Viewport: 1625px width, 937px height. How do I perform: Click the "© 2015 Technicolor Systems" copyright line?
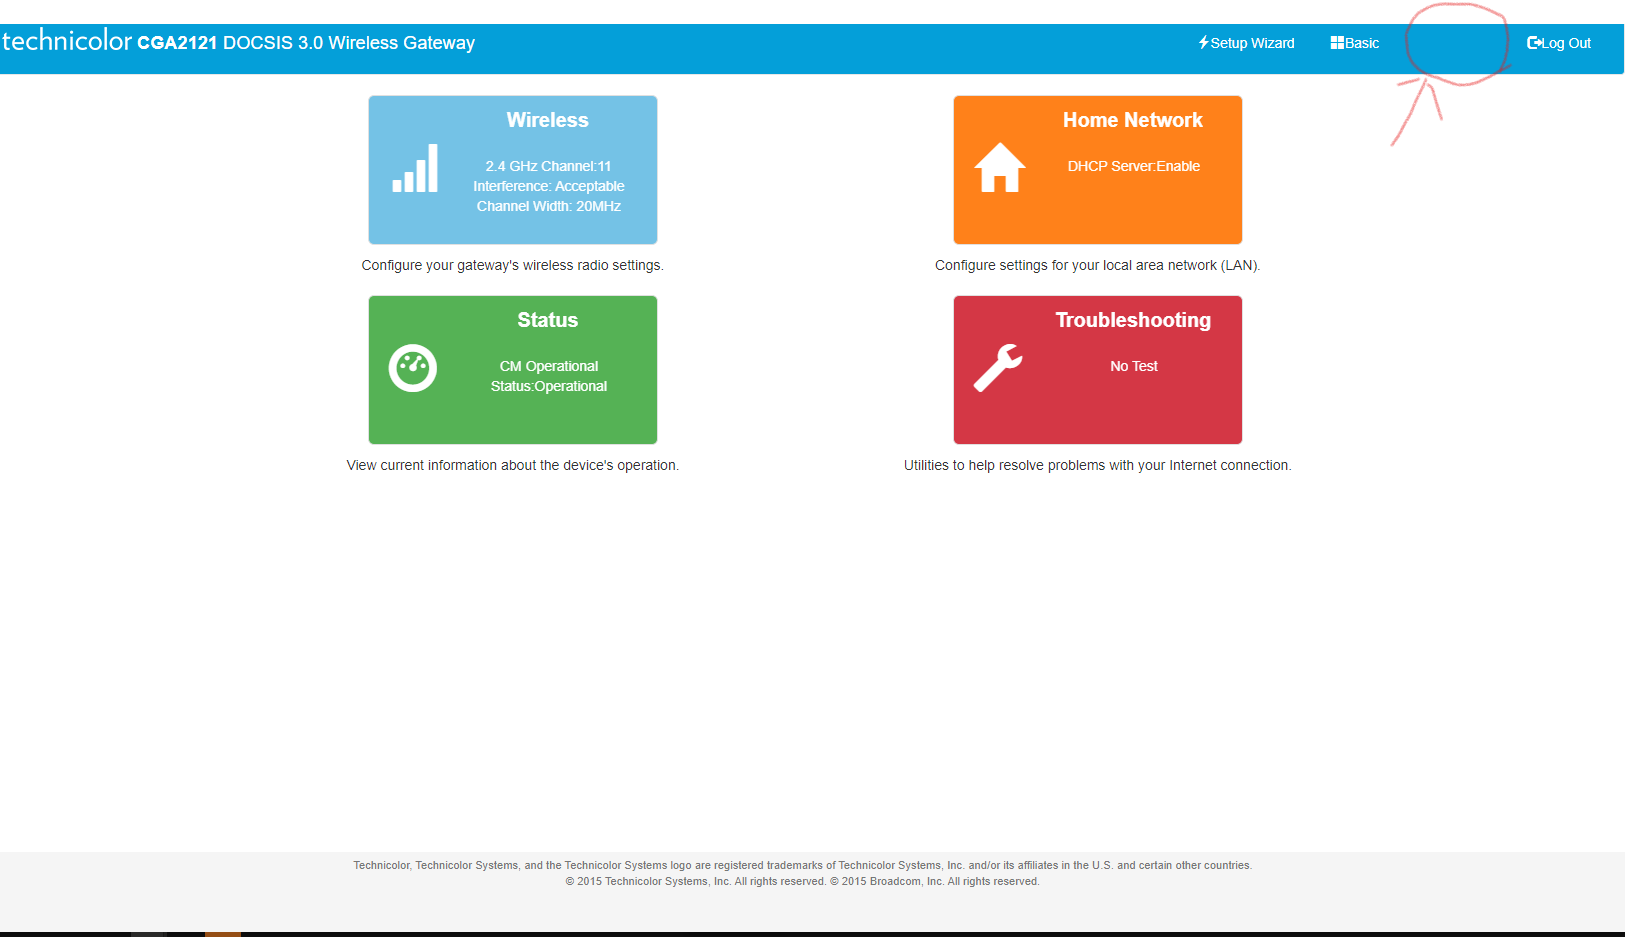coord(803,881)
